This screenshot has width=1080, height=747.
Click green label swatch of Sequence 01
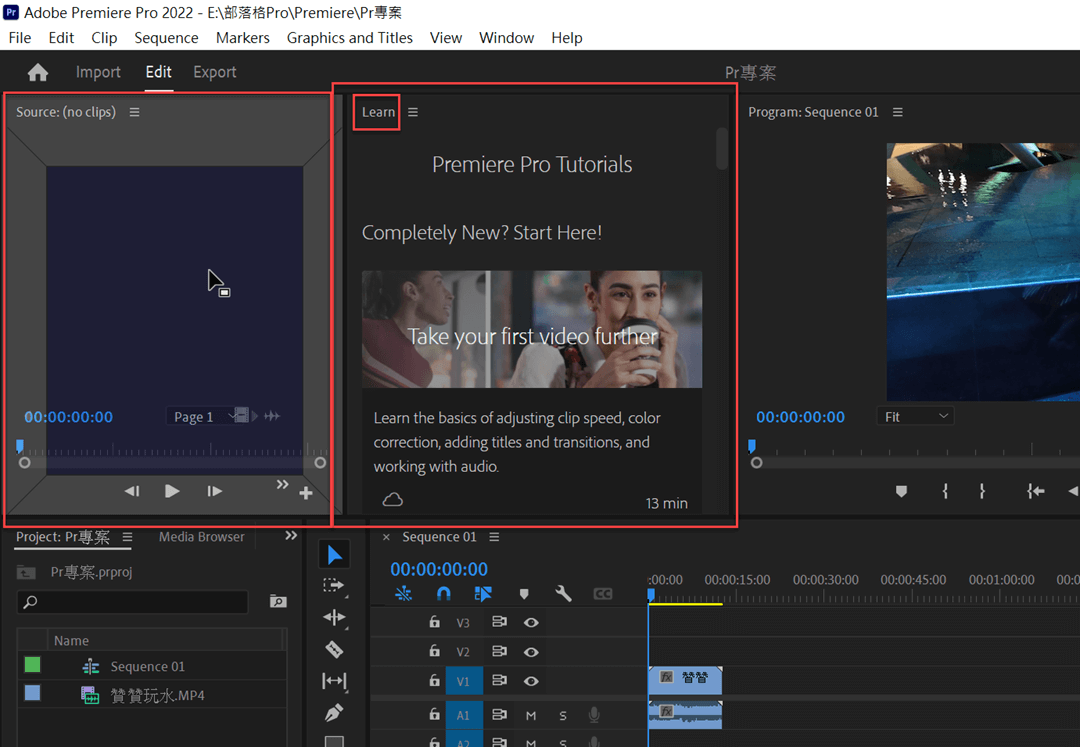(x=32, y=664)
